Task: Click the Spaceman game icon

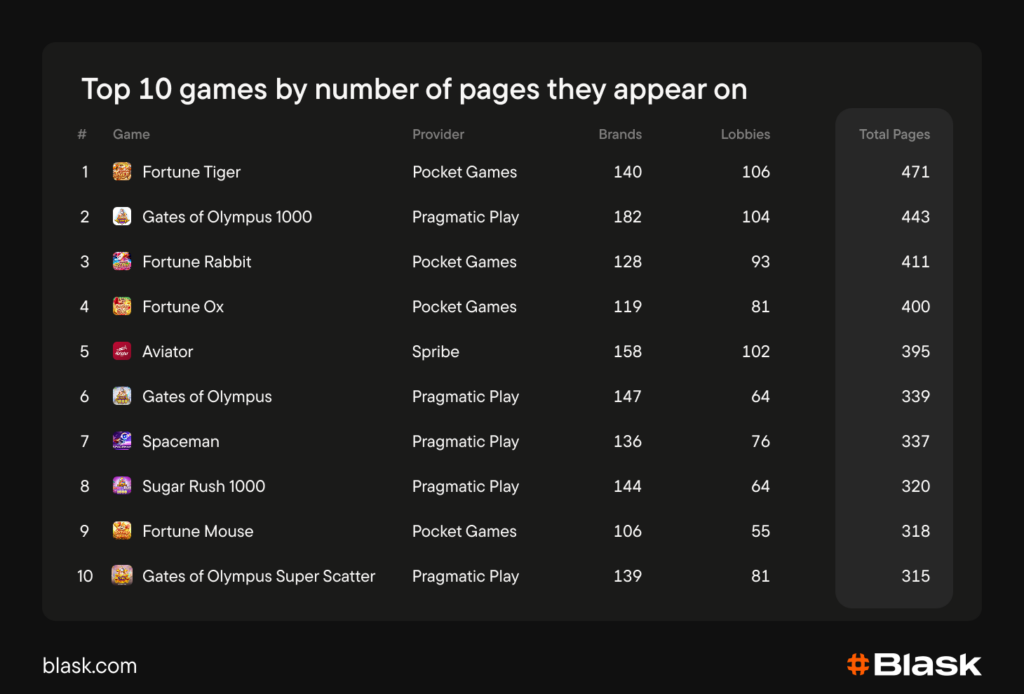Action: [x=122, y=441]
